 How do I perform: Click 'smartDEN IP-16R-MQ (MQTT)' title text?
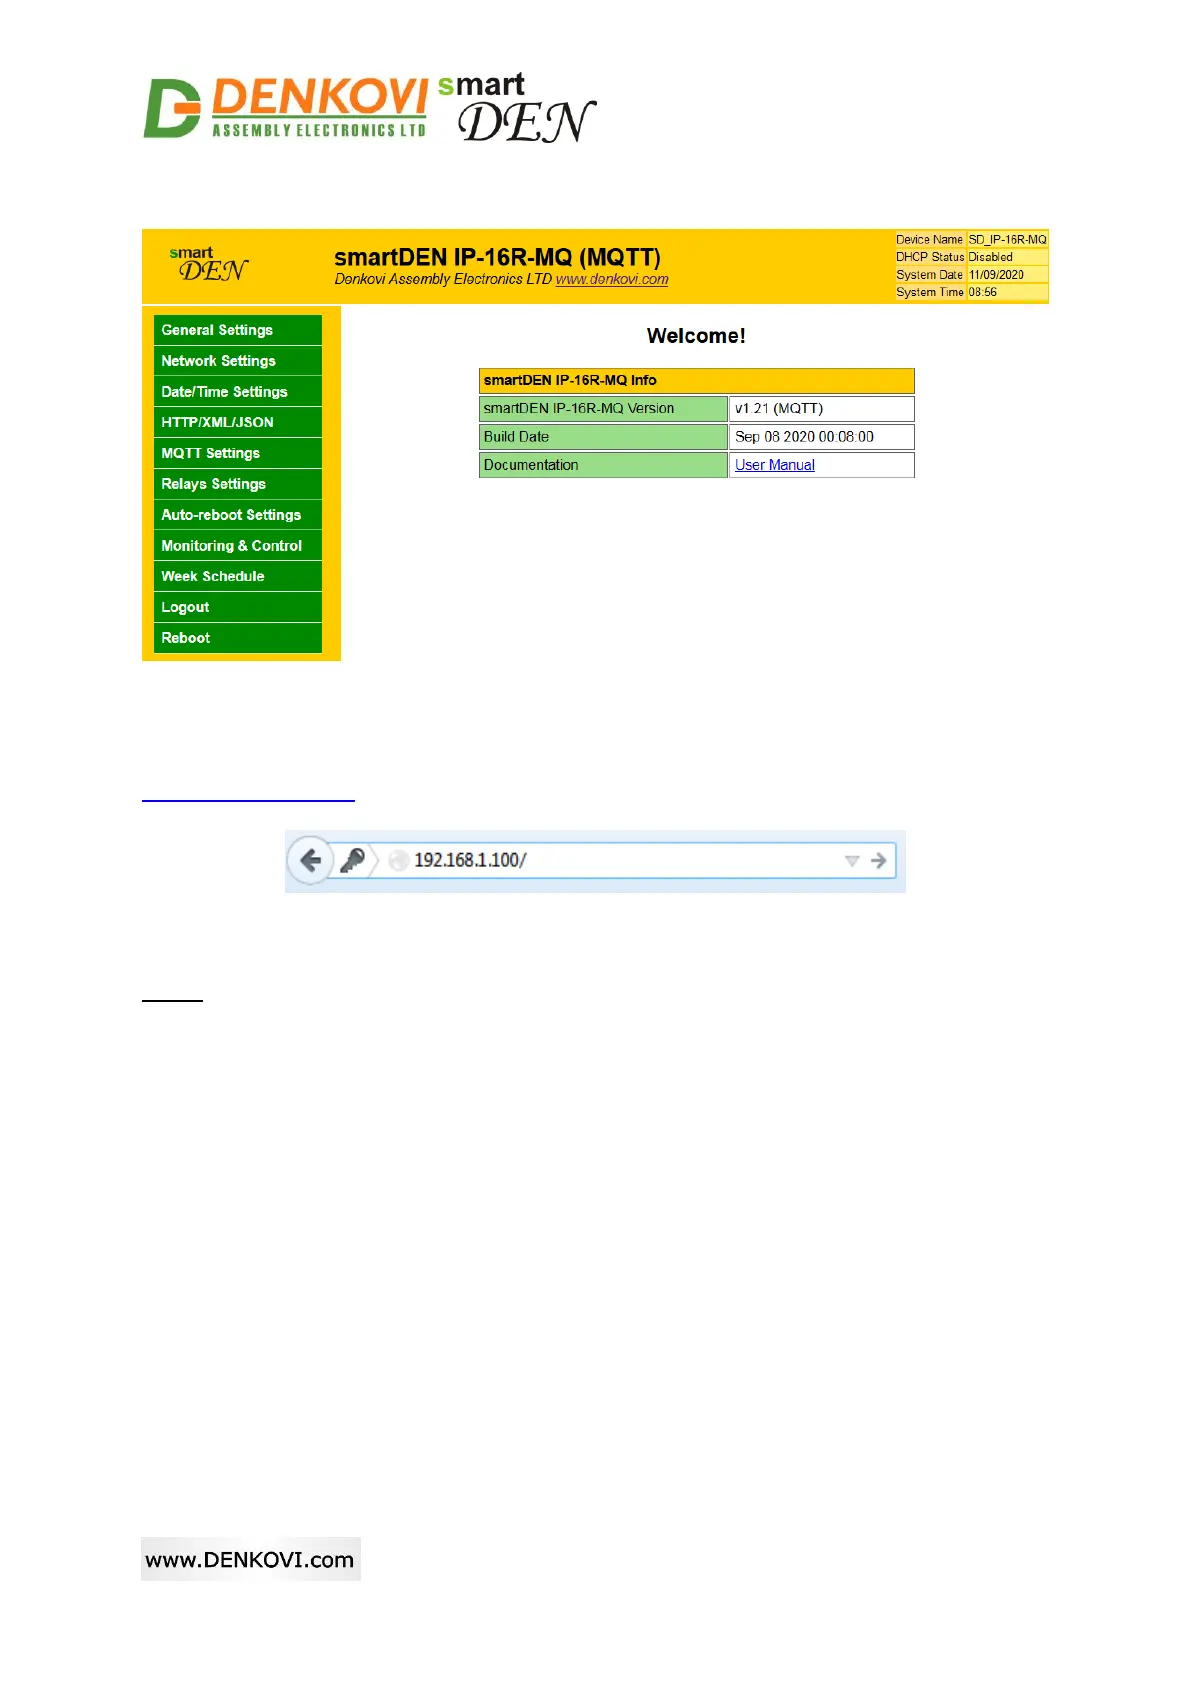tap(497, 257)
